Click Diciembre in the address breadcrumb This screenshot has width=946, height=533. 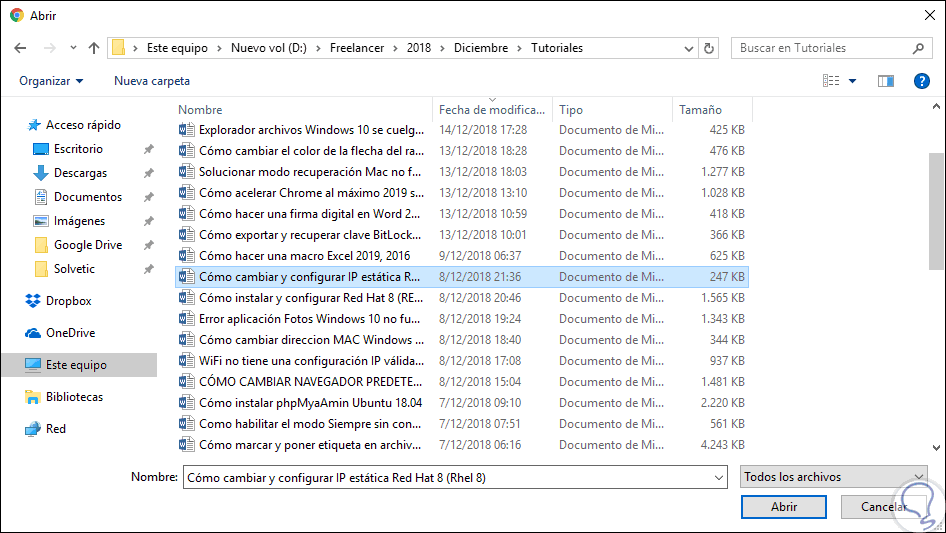tap(481, 48)
